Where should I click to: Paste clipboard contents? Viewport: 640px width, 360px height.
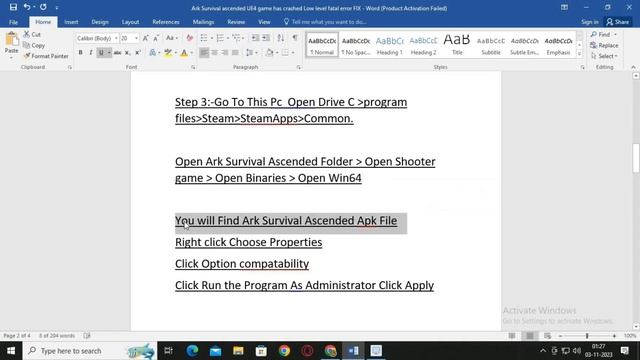point(11,43)
